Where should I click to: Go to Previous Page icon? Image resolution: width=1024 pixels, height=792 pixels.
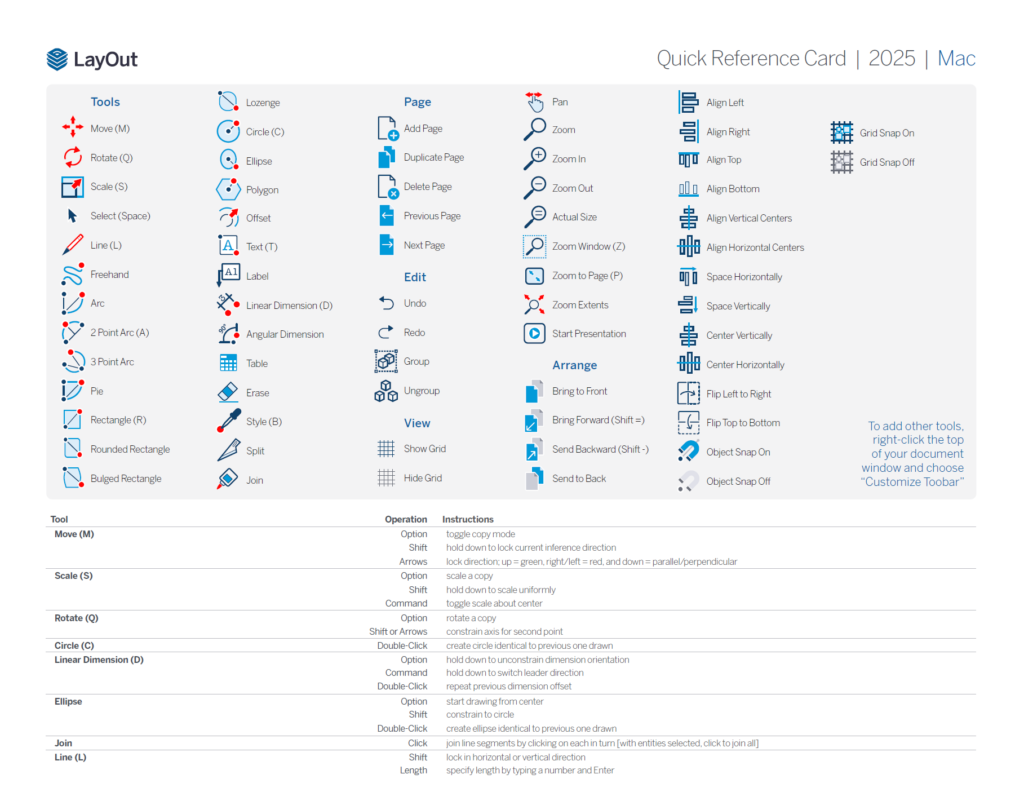tap(387, 215)
